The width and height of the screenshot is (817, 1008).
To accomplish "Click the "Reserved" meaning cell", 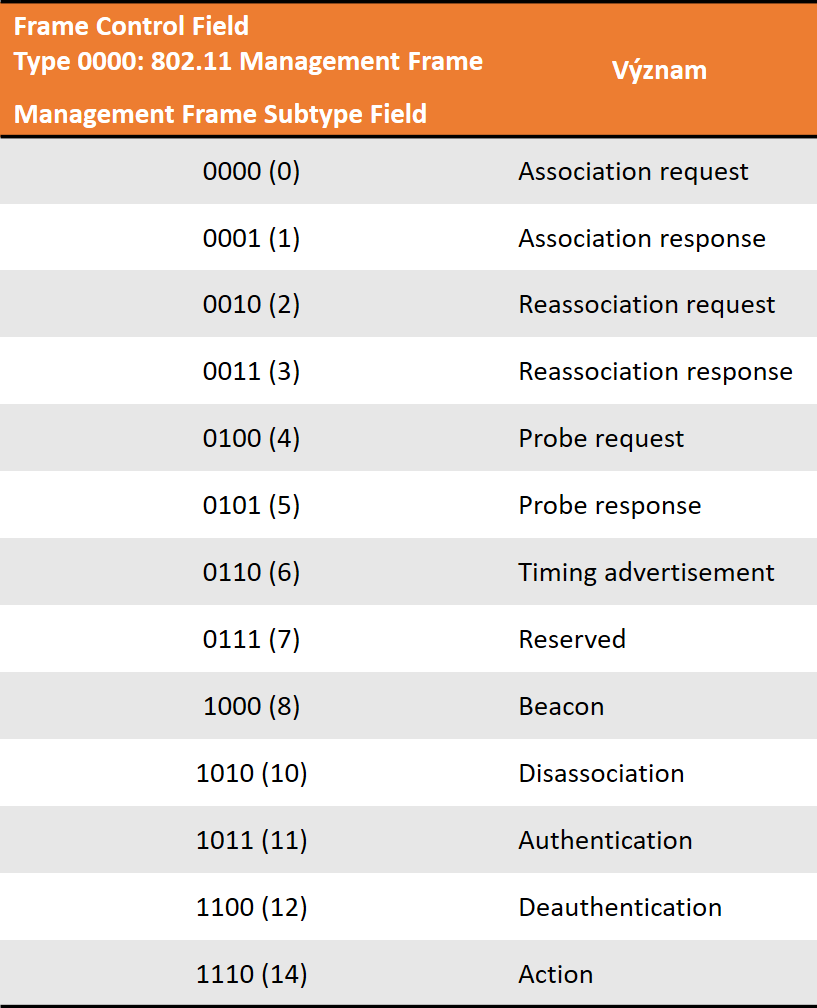I will [572, 640].
